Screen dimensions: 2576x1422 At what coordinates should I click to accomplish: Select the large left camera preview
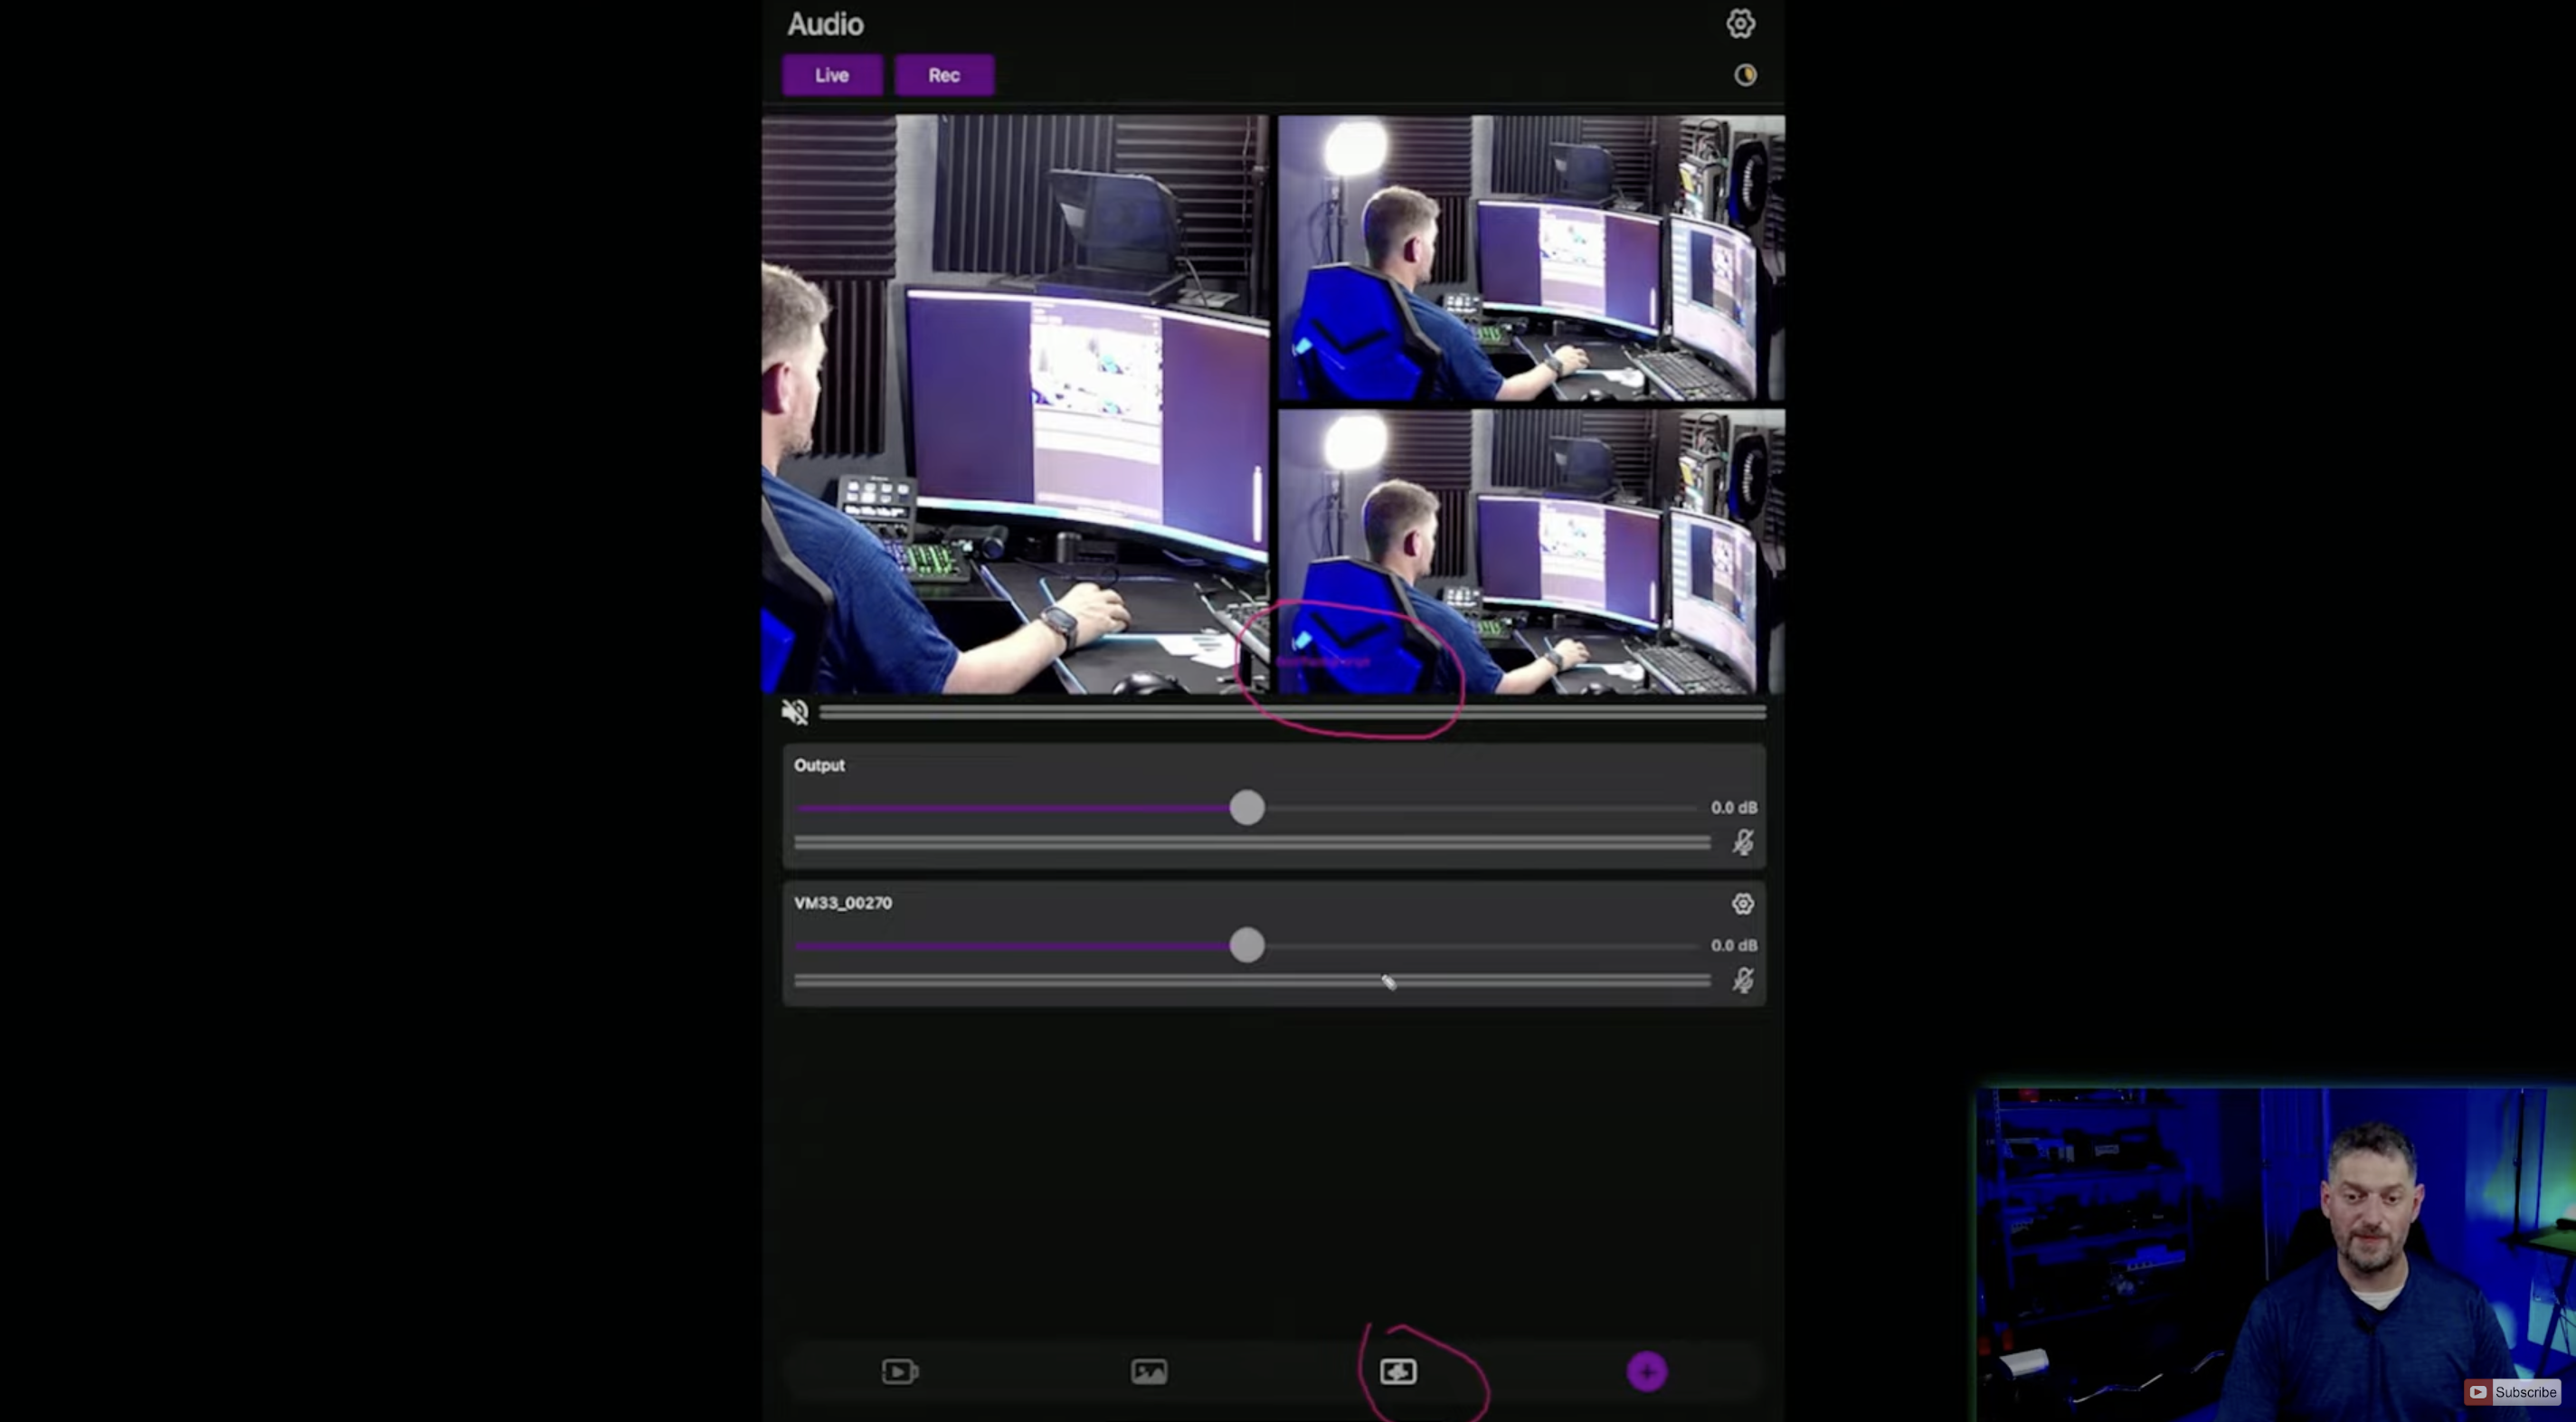click(1015, 404)
